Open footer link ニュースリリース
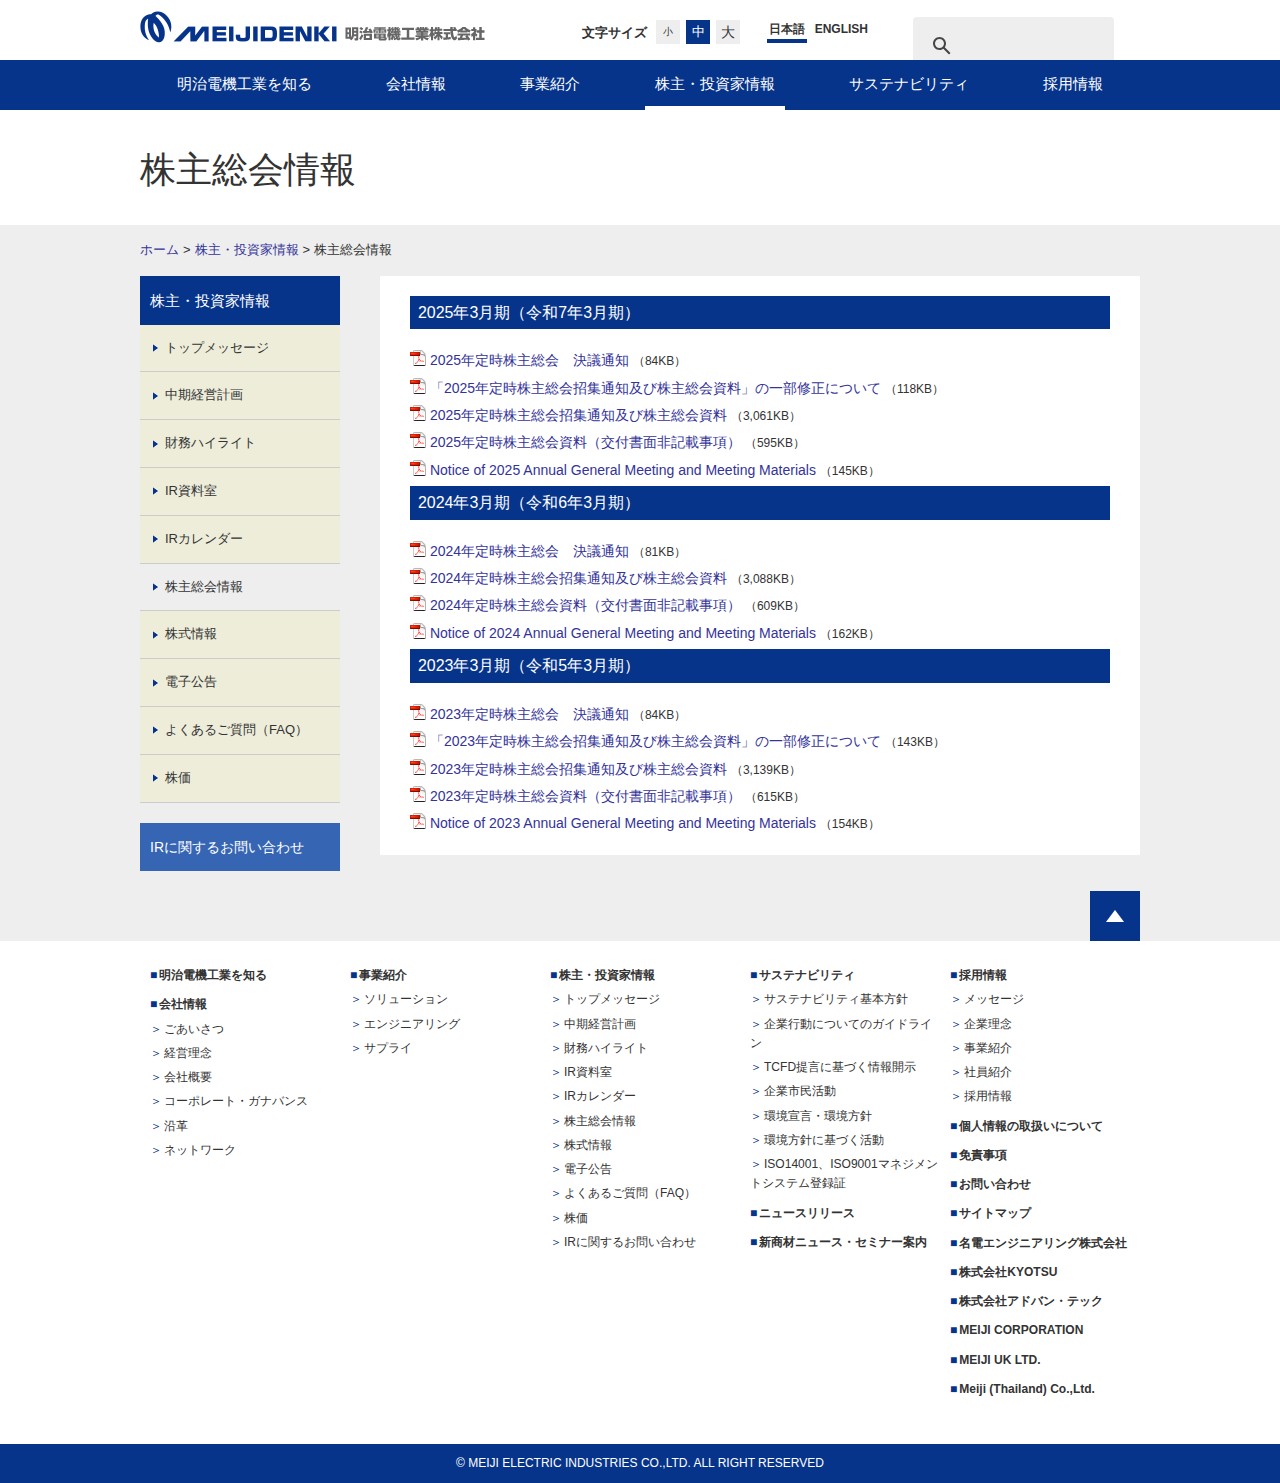This screenshot has width=1280, height=1483. pos(806,1213)
